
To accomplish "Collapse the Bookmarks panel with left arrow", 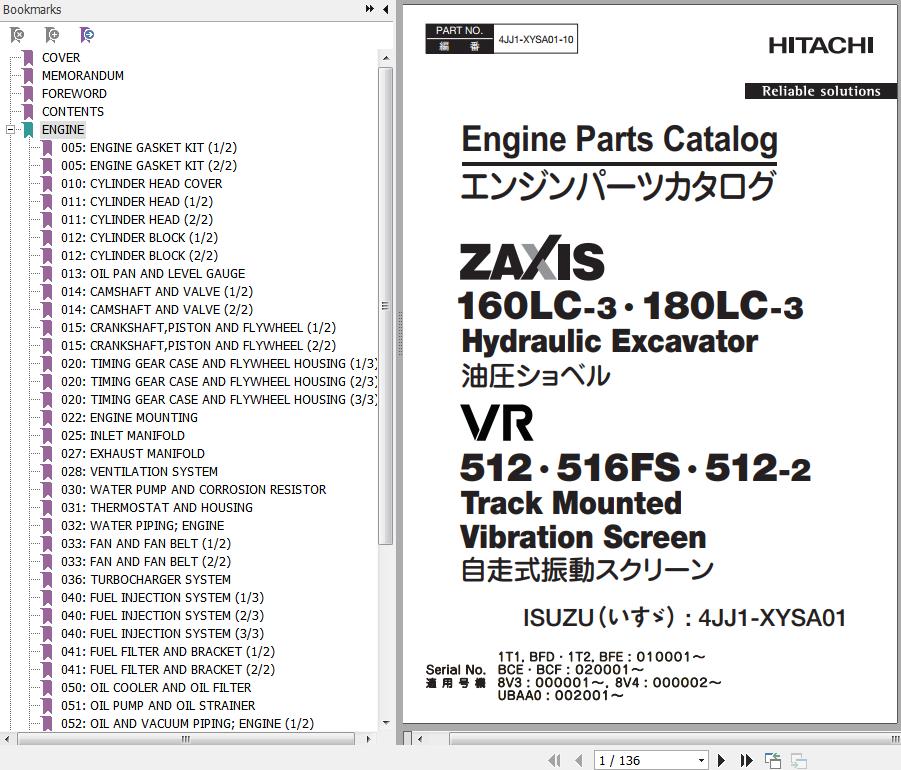I will click(x=386, y=9).
